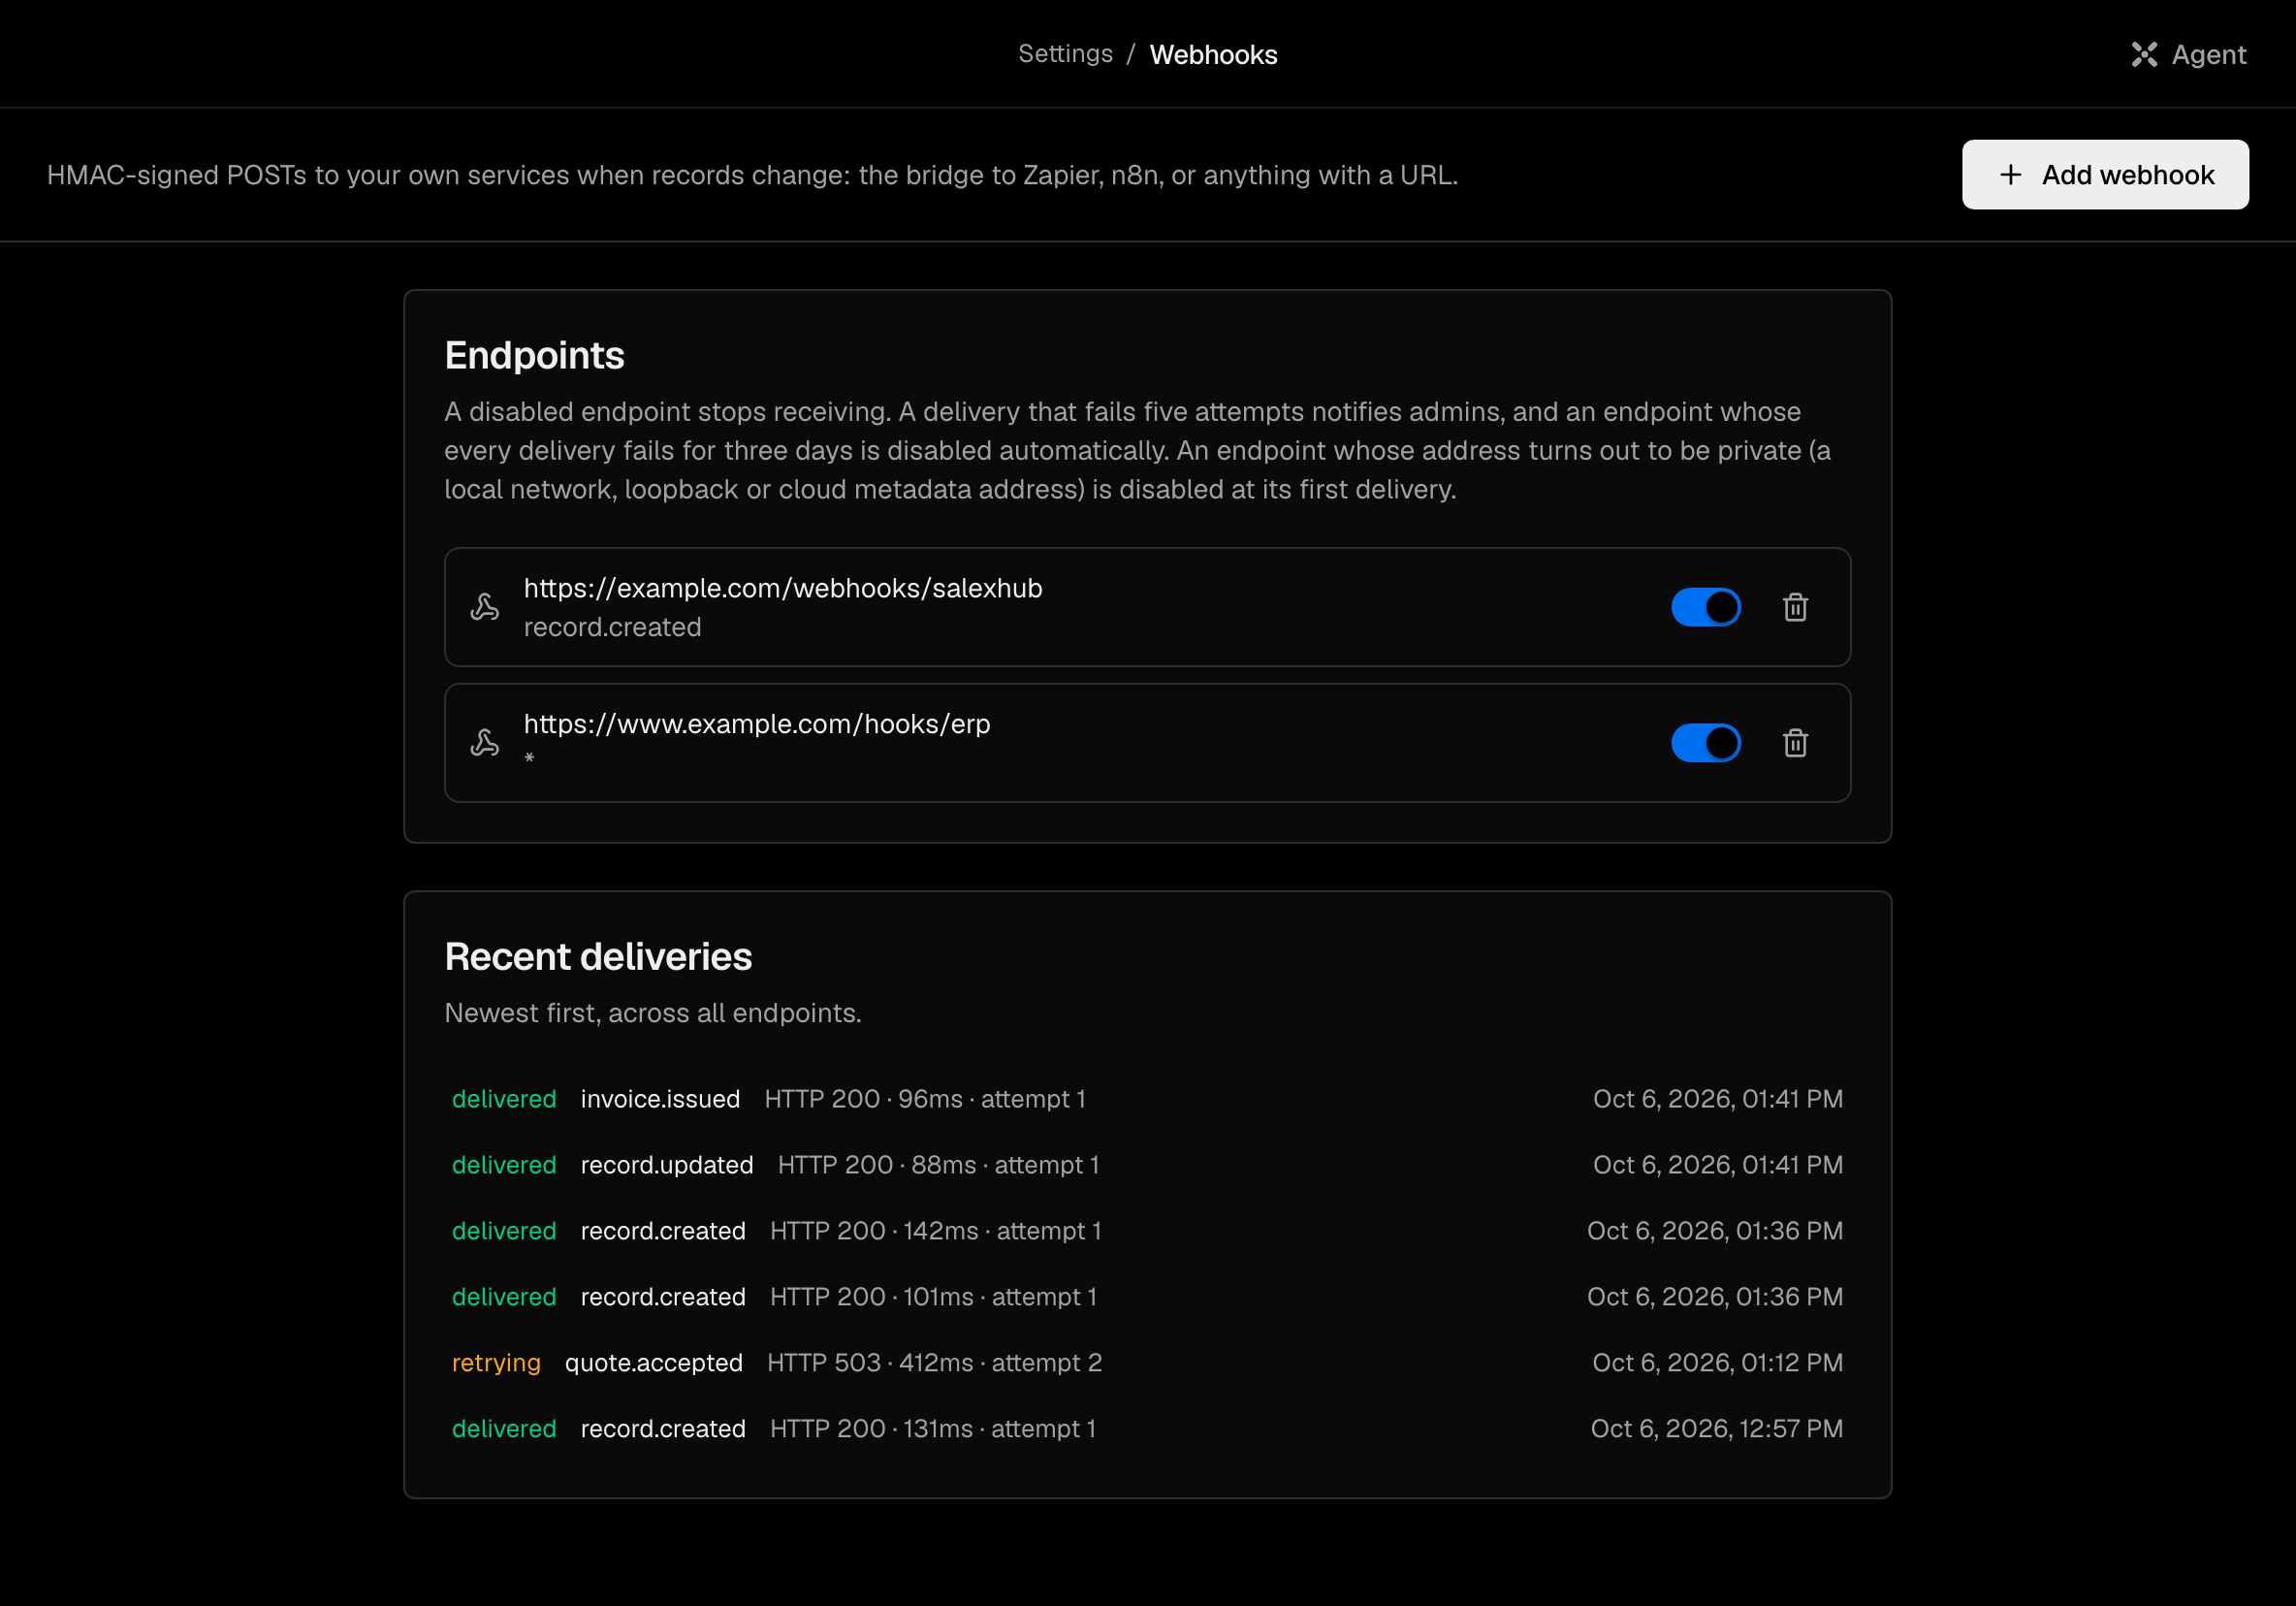Click HTTP 200 · 96ms · attempt 1 details
This screenshot has height=1606, width=2296.
tap(925, 1099)
